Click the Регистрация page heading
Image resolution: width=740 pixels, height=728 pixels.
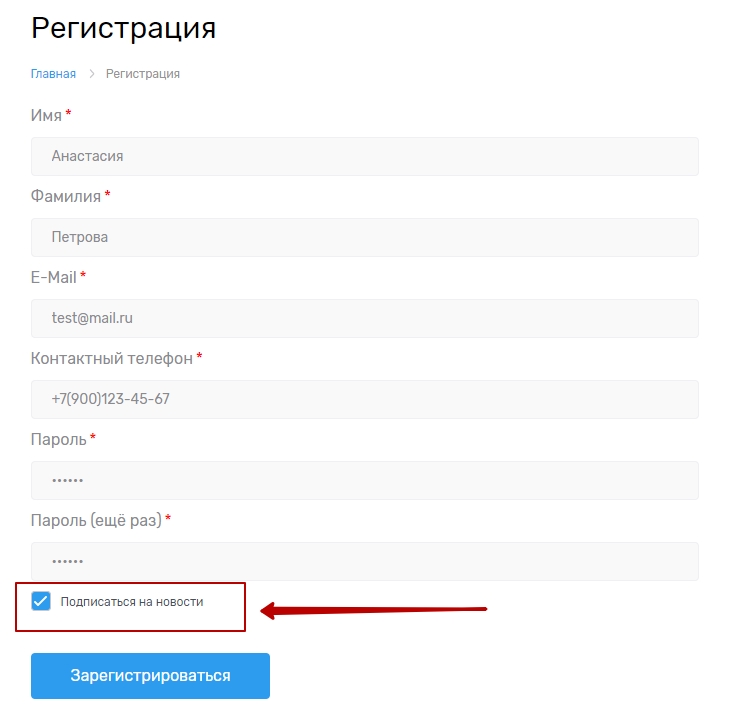point(123,28)
